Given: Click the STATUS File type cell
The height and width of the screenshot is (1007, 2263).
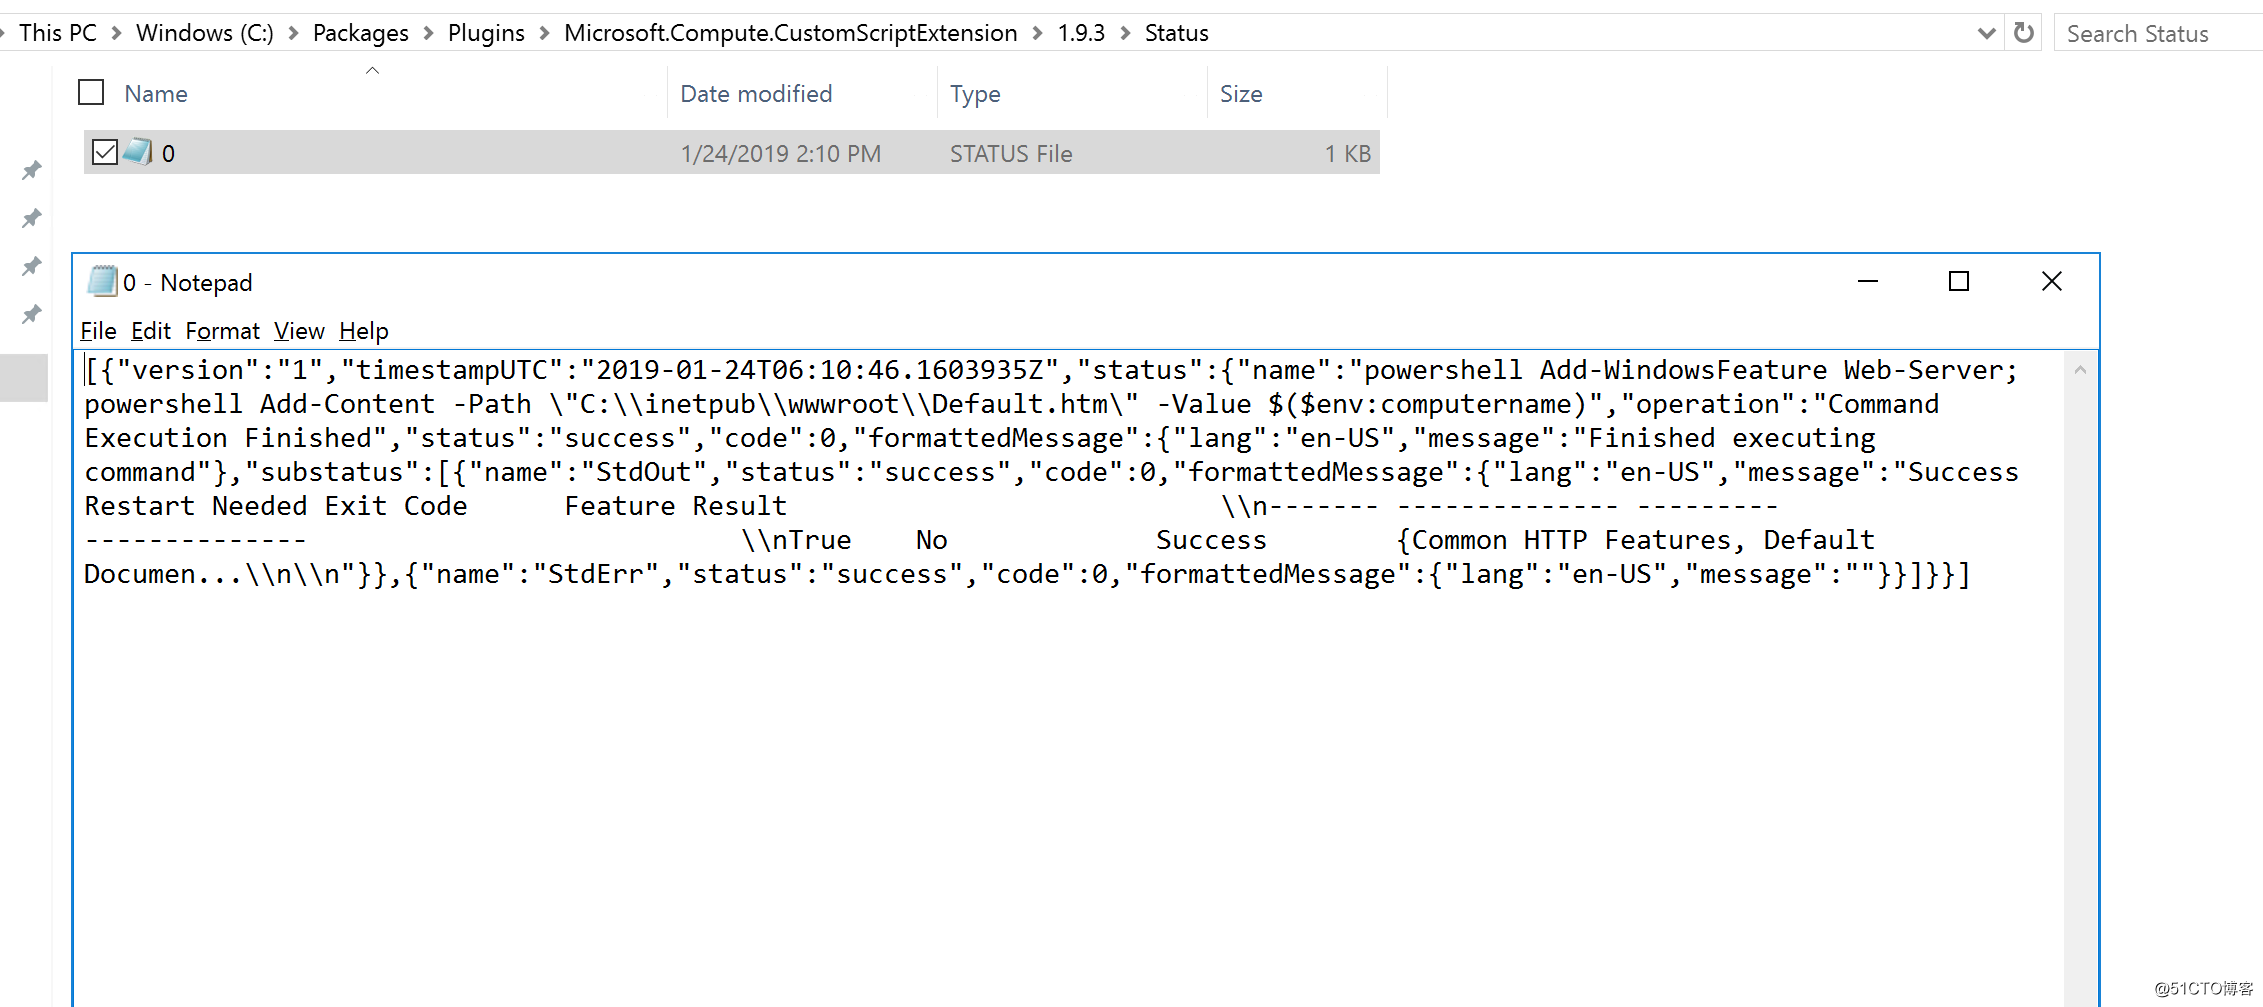Looking at the screenshot, I should 1011,153.
